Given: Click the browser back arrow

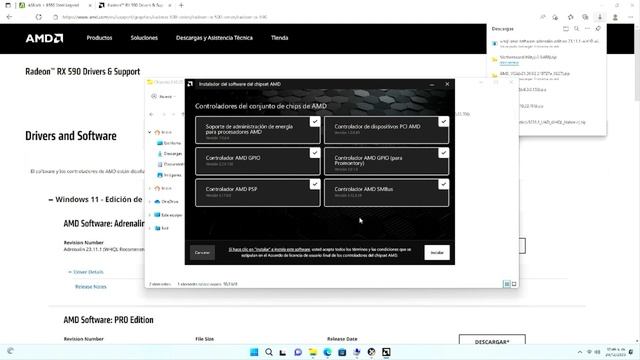Looking at the screenshot, I should pyautogui.click(x=9, y=17).
